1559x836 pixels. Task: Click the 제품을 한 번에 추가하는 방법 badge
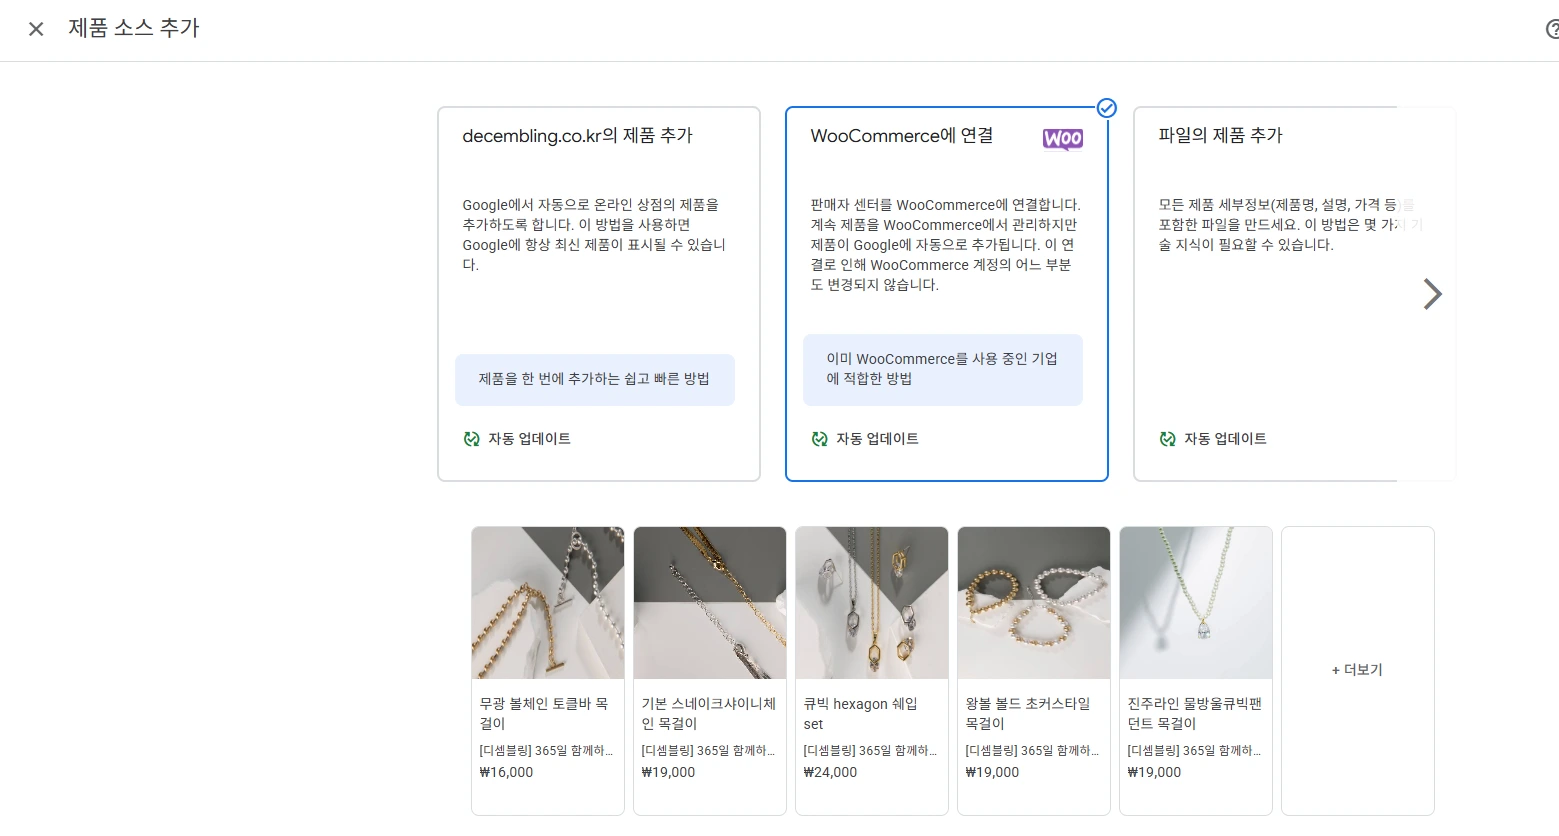point(595,380)
